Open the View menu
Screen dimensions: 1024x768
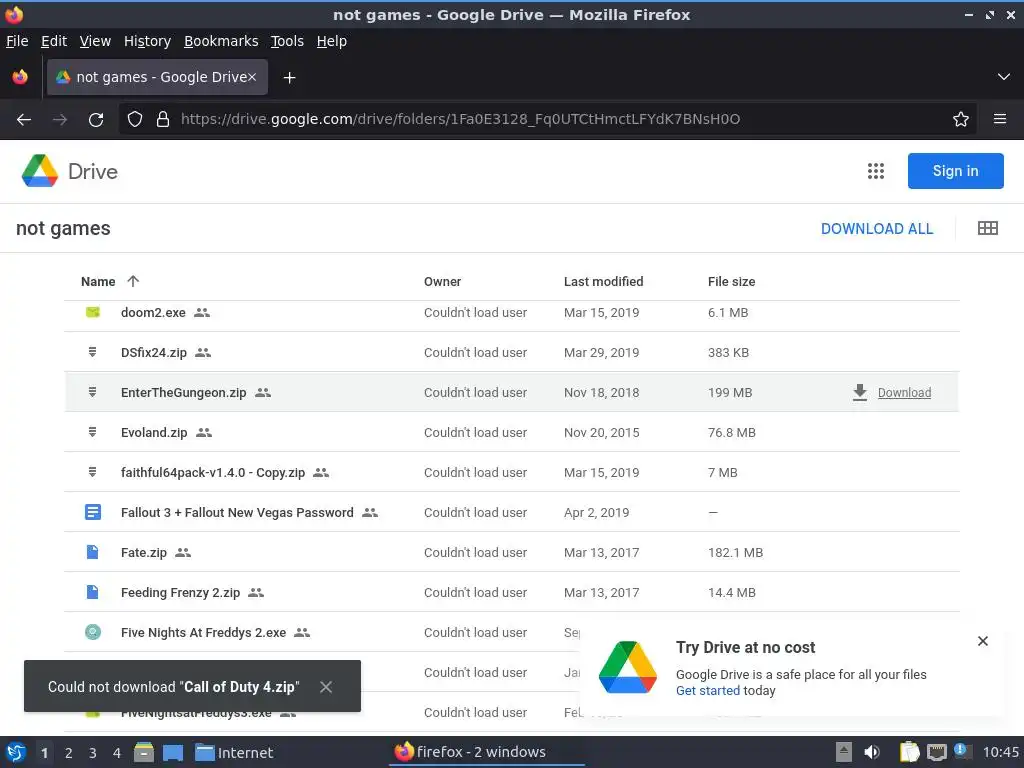click(95, 41)
